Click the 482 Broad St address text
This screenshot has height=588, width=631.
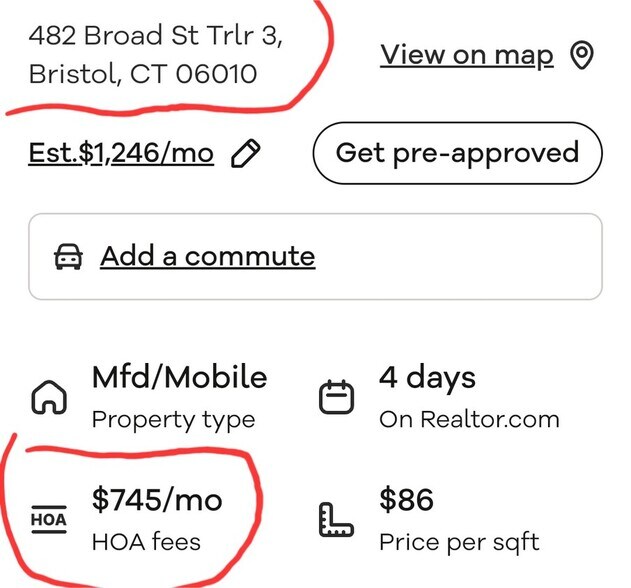tap(155, 36)
